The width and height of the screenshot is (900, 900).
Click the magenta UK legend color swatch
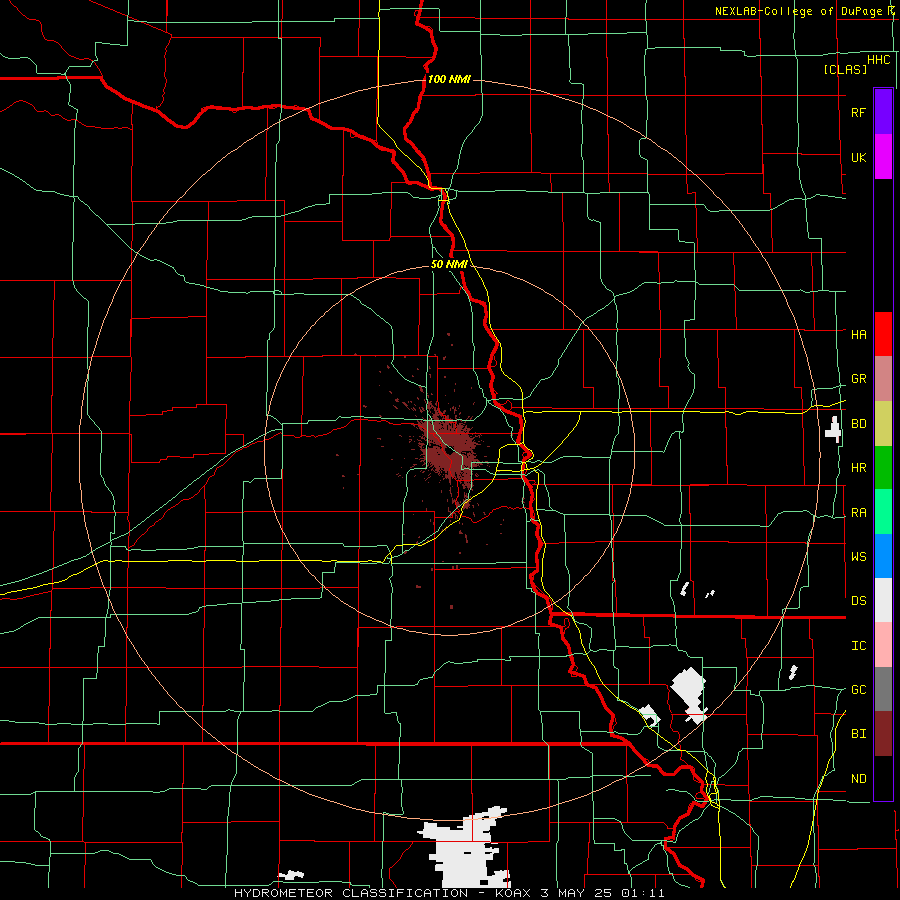pyautogui.click(x=883, y=156)
